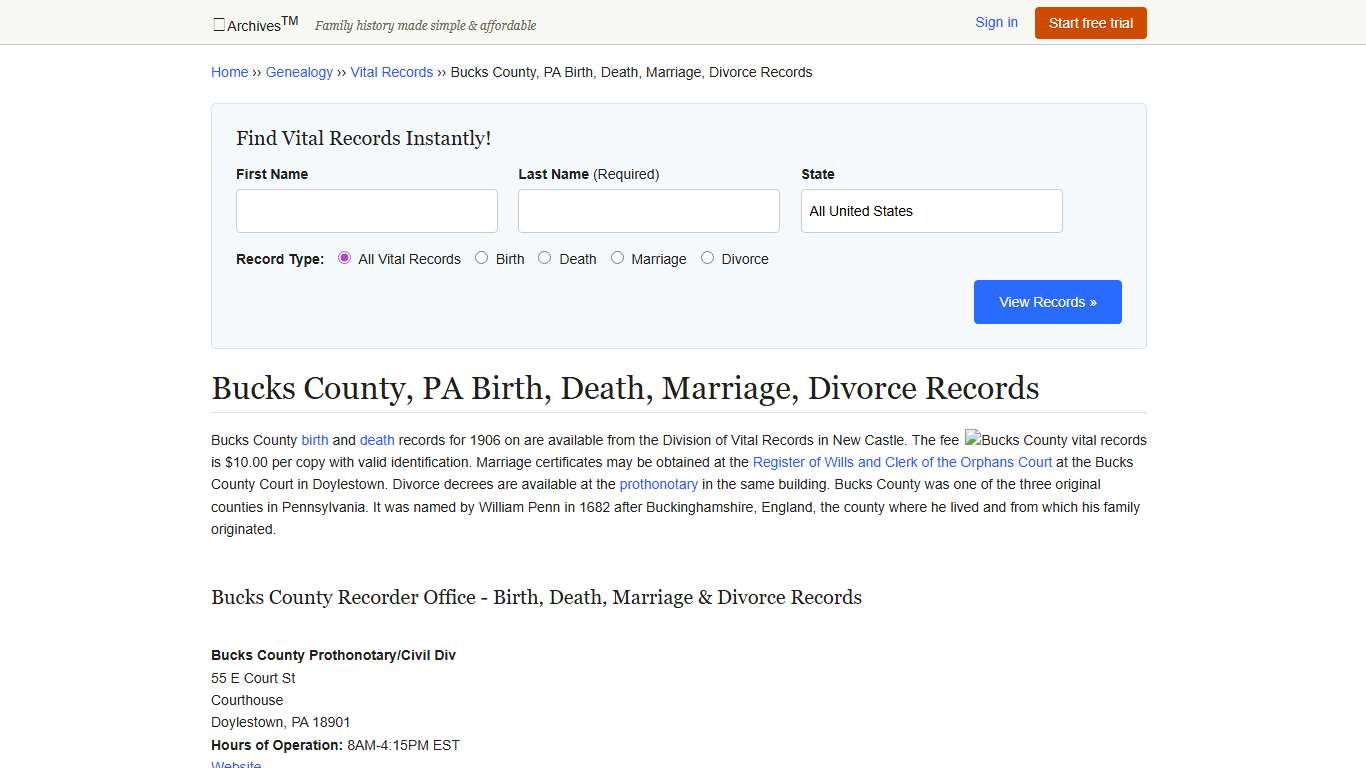The image size is (1366, 768).
Task: Open the birth records link
Action: pyautogui.click(x=314, y=440)
